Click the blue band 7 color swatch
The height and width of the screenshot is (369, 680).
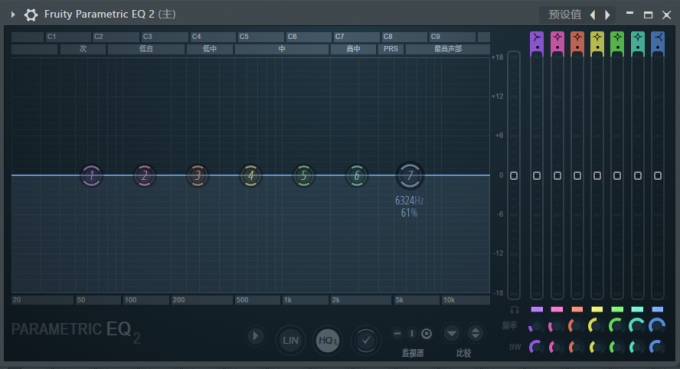coord(657,309)
